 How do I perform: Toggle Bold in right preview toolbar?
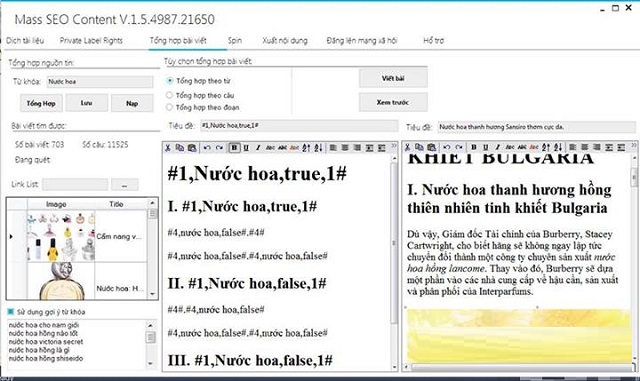(474, 147)
